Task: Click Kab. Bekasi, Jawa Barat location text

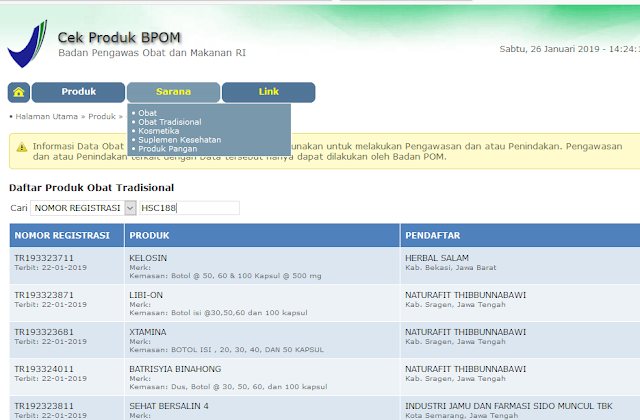Action: point(451,268)
